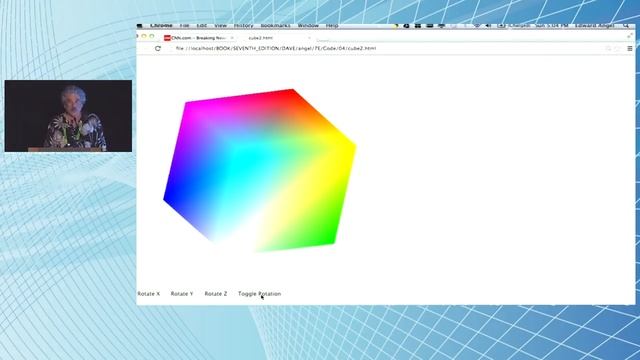Open the Edit menu
Viewport: 640px width, 360px height.
pyautogui.click(x=202, y=25)
